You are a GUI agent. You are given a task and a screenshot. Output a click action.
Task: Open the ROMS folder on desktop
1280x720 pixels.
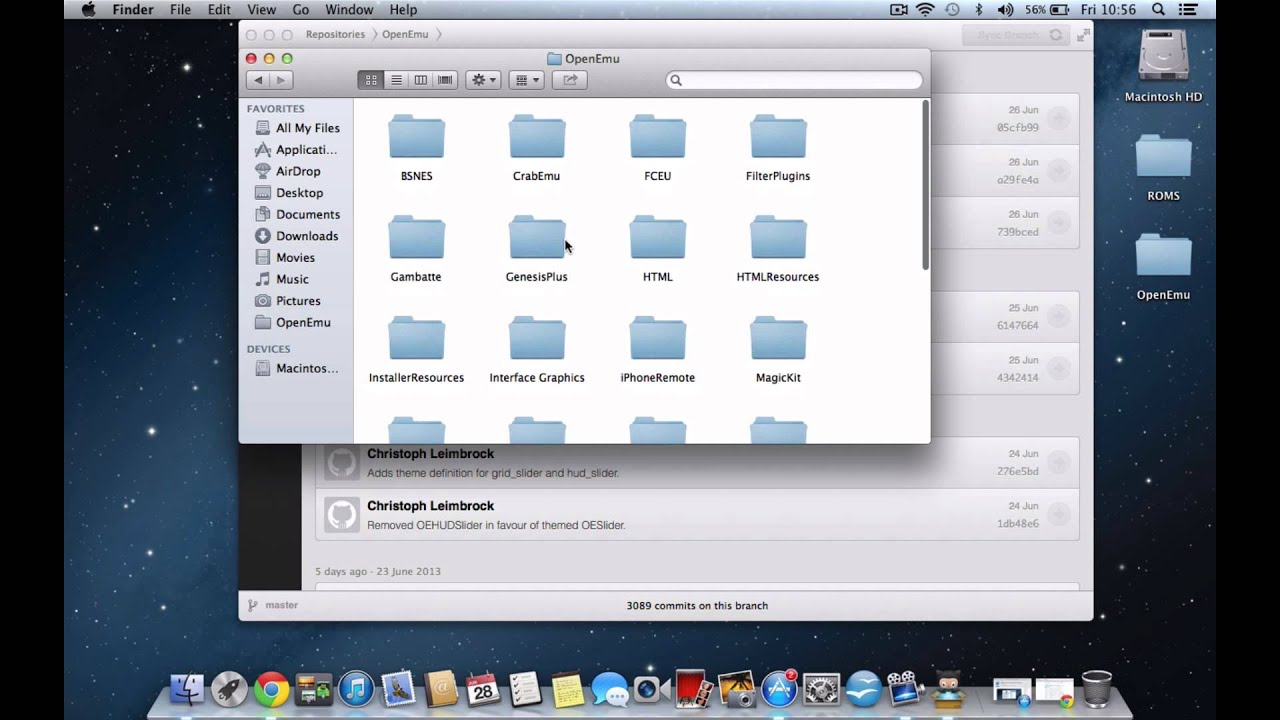[x=1163, y=168]
